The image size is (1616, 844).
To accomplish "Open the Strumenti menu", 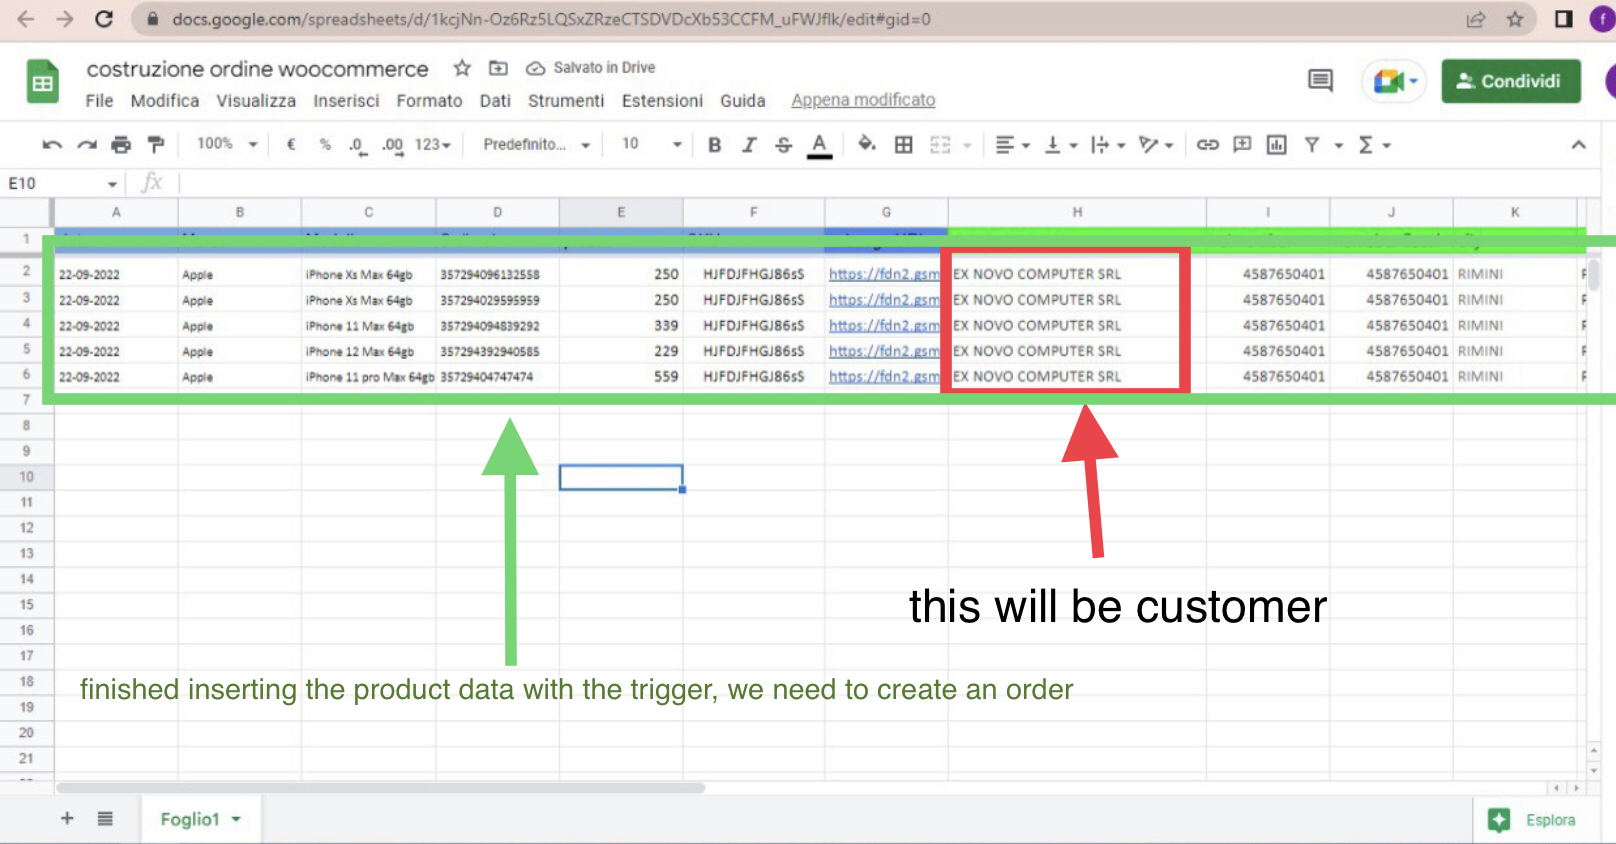I will [566, 101].
